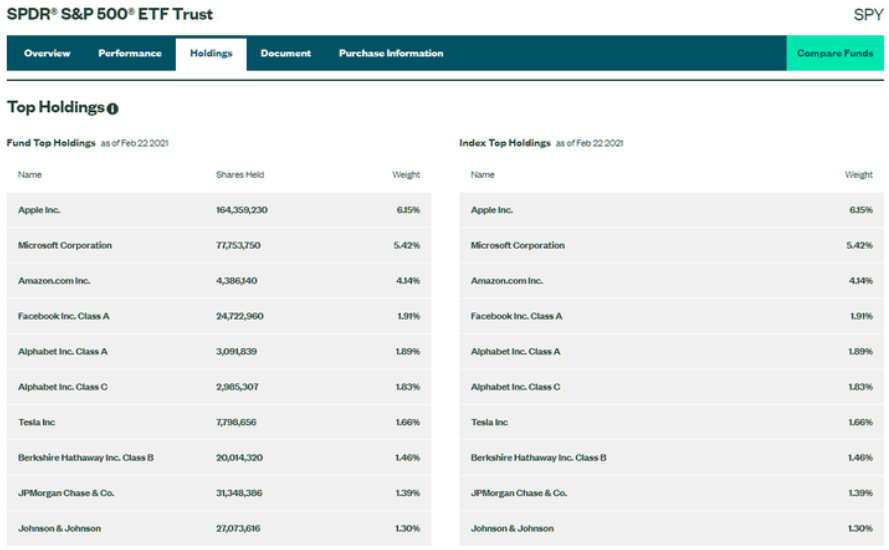This screenshot has width=889, height=550.
Task: Click Amazon 4.14% weight in Index holdings
Action: click(861, 281)
